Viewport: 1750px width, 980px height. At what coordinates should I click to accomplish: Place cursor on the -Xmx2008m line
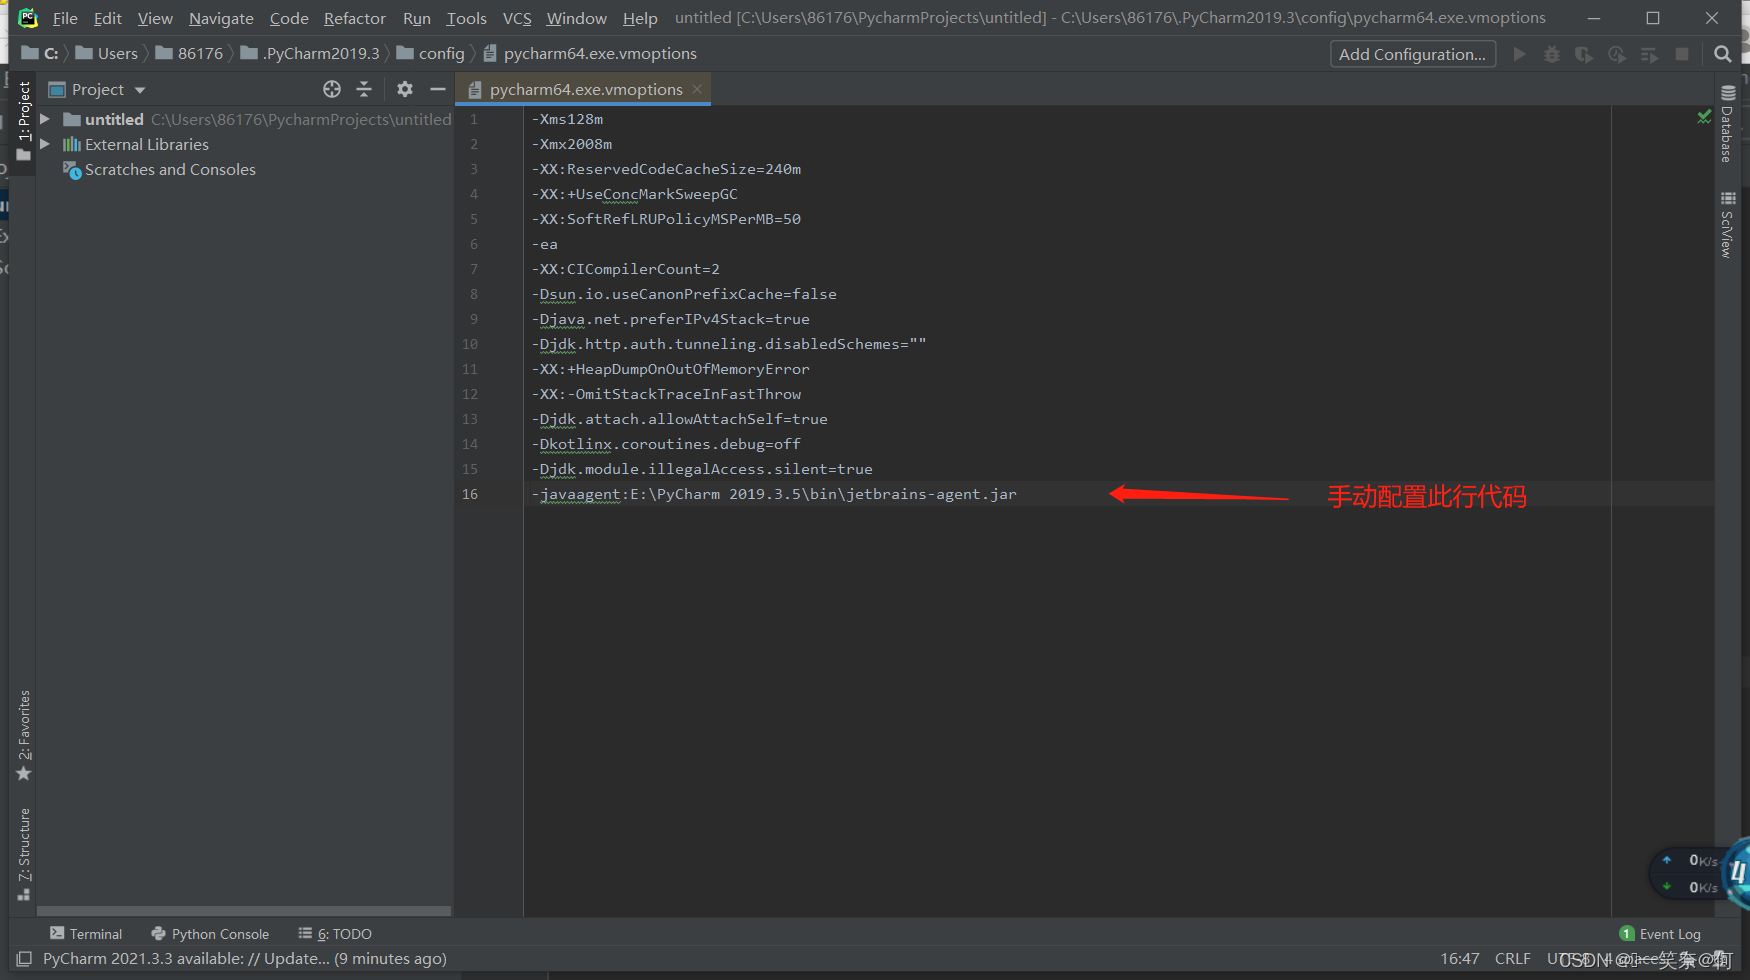[x=572, y=144]
